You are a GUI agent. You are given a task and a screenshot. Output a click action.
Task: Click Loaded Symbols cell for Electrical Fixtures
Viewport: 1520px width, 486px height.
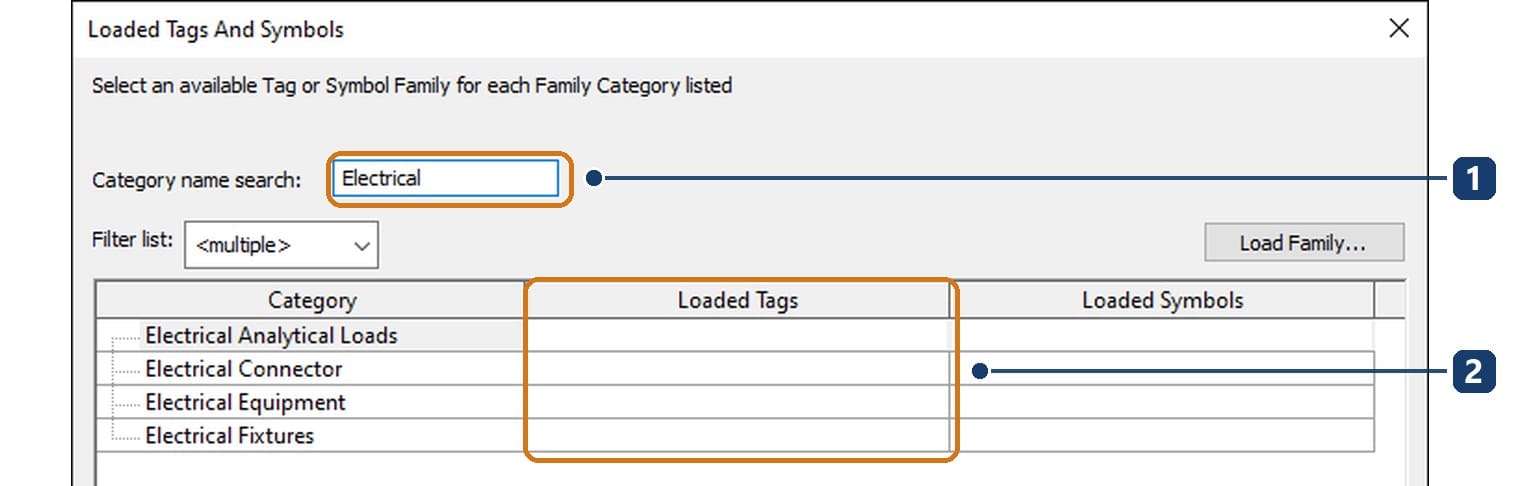tap(1162, 436)
